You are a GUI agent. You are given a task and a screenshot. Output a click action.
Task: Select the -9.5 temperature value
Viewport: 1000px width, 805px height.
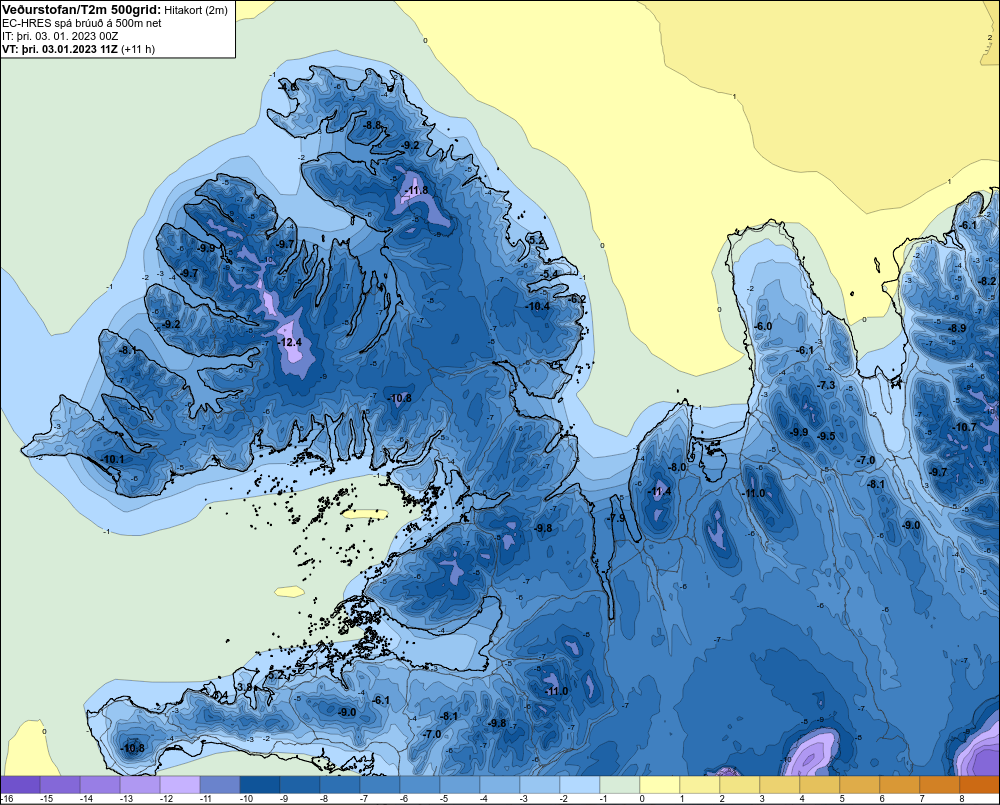[826, 436]
